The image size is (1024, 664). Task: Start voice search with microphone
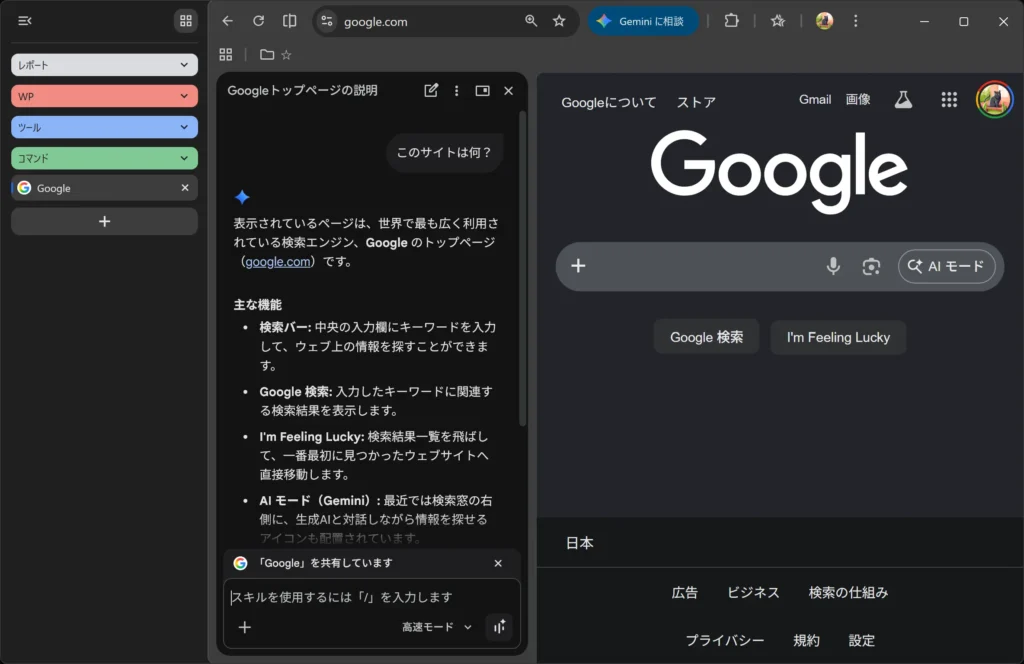tap(833, 266)
